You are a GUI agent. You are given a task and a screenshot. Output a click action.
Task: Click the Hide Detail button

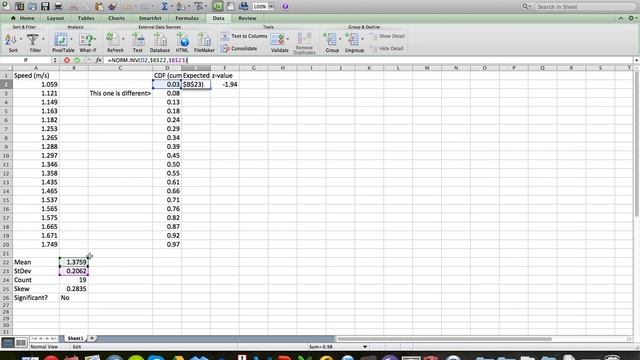[x=387, y=49]
